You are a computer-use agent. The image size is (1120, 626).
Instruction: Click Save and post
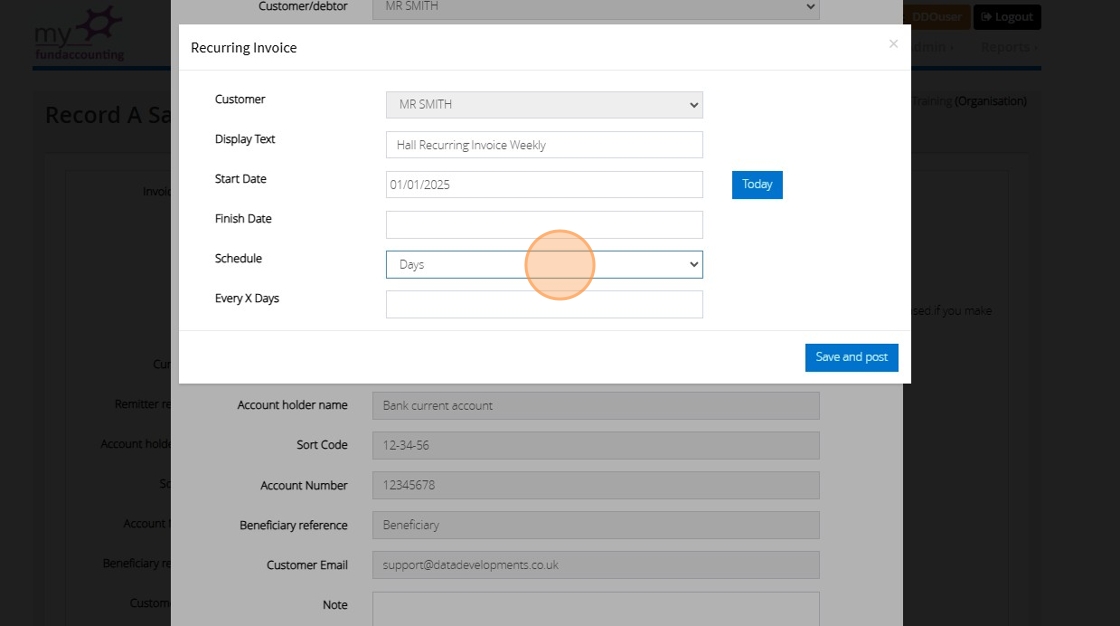click(x=851, y=358)
